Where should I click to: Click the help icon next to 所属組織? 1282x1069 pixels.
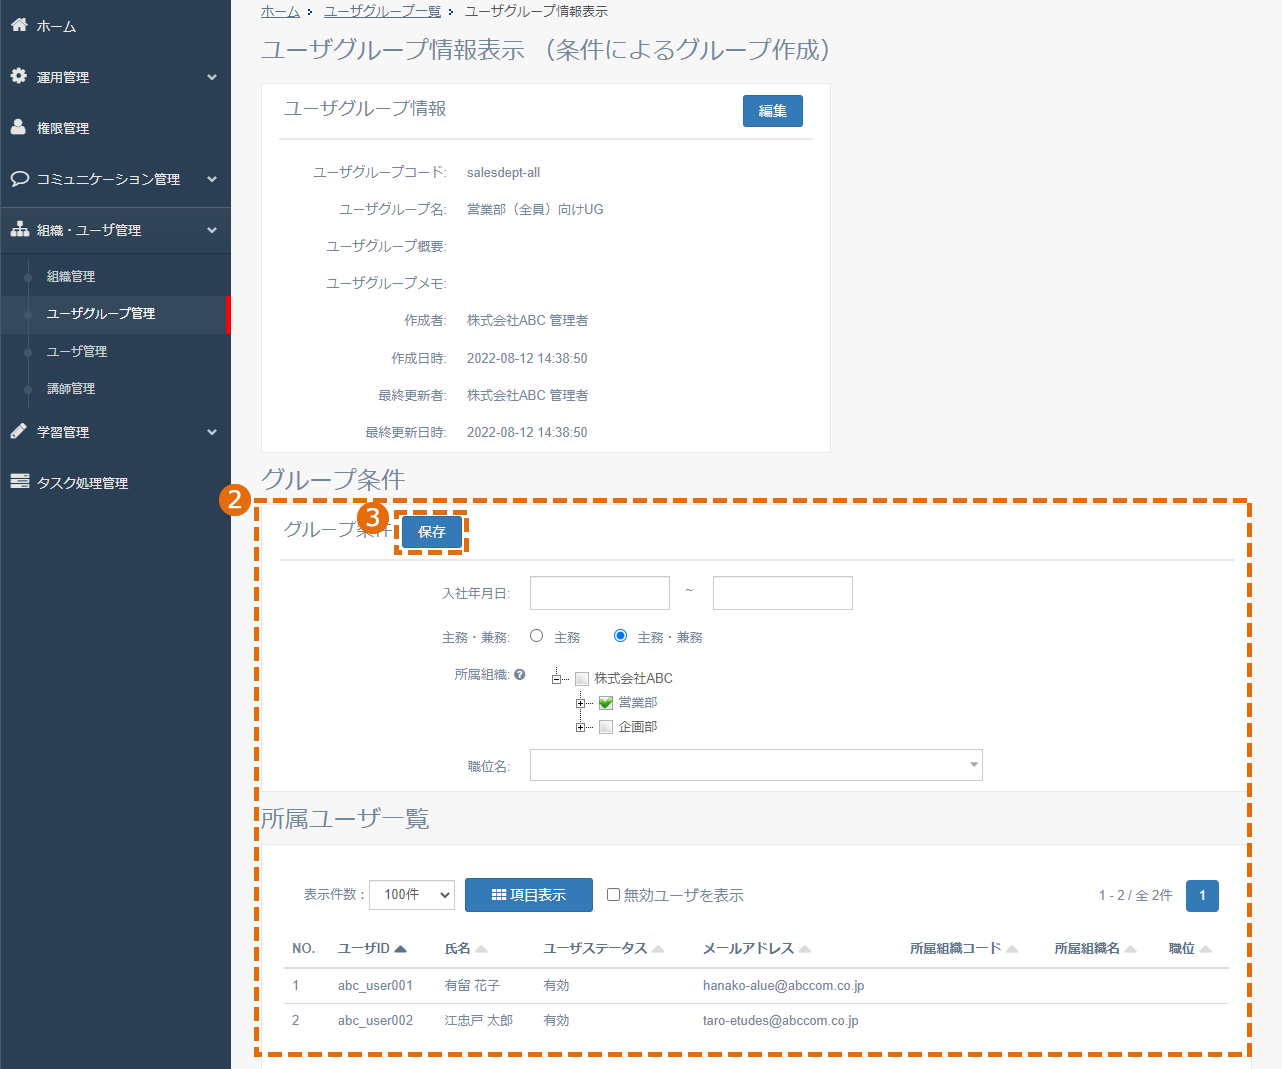click(520, 675)
